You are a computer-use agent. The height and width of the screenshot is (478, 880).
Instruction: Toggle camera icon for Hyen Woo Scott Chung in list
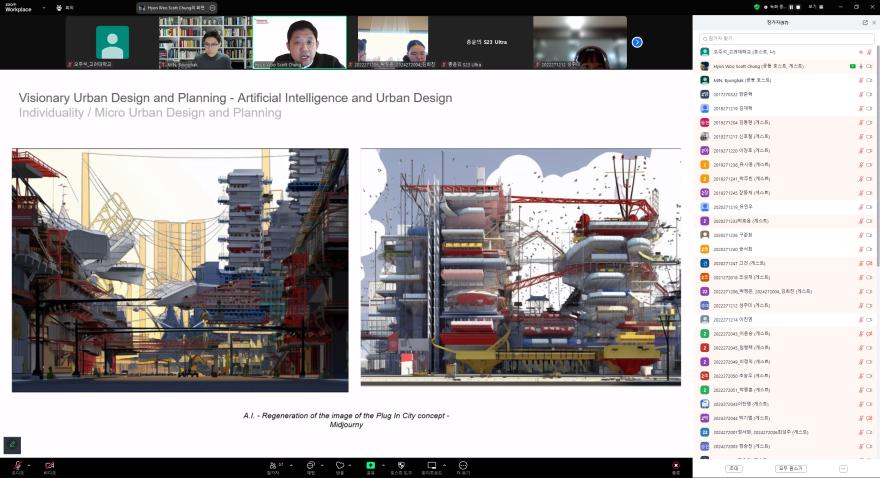869,66
